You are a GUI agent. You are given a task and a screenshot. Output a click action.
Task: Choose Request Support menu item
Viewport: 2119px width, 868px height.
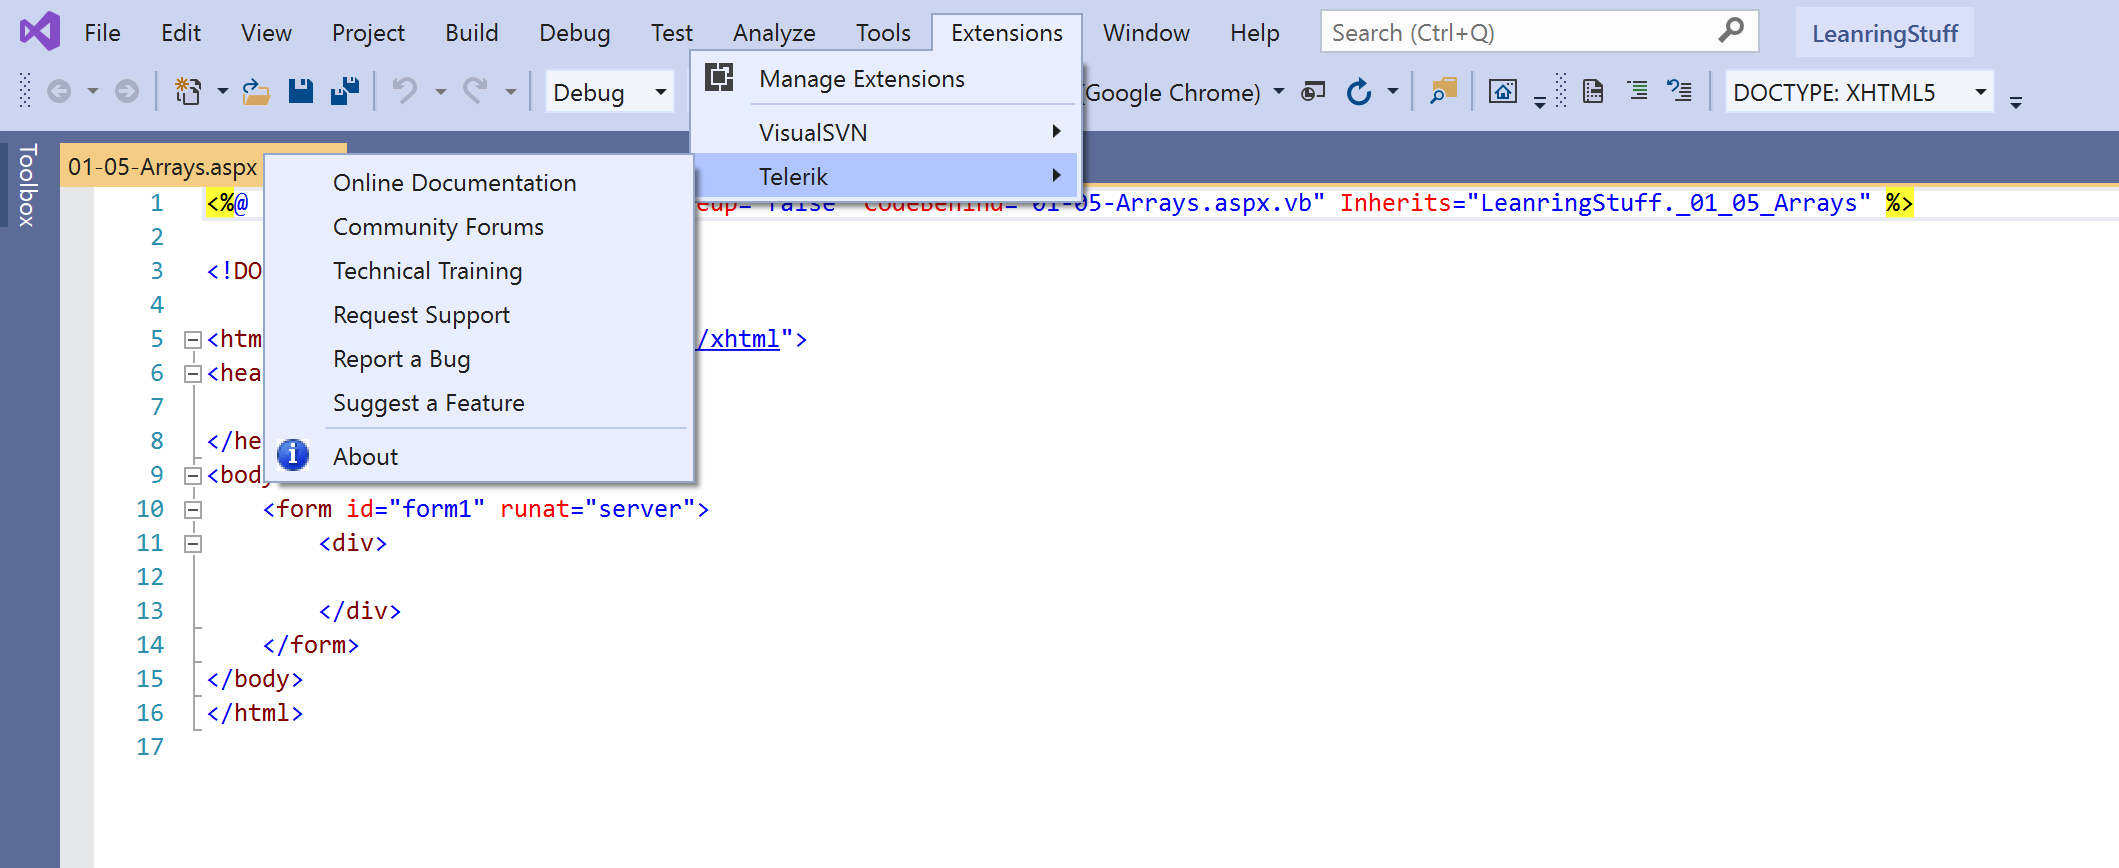click(479, 315)
